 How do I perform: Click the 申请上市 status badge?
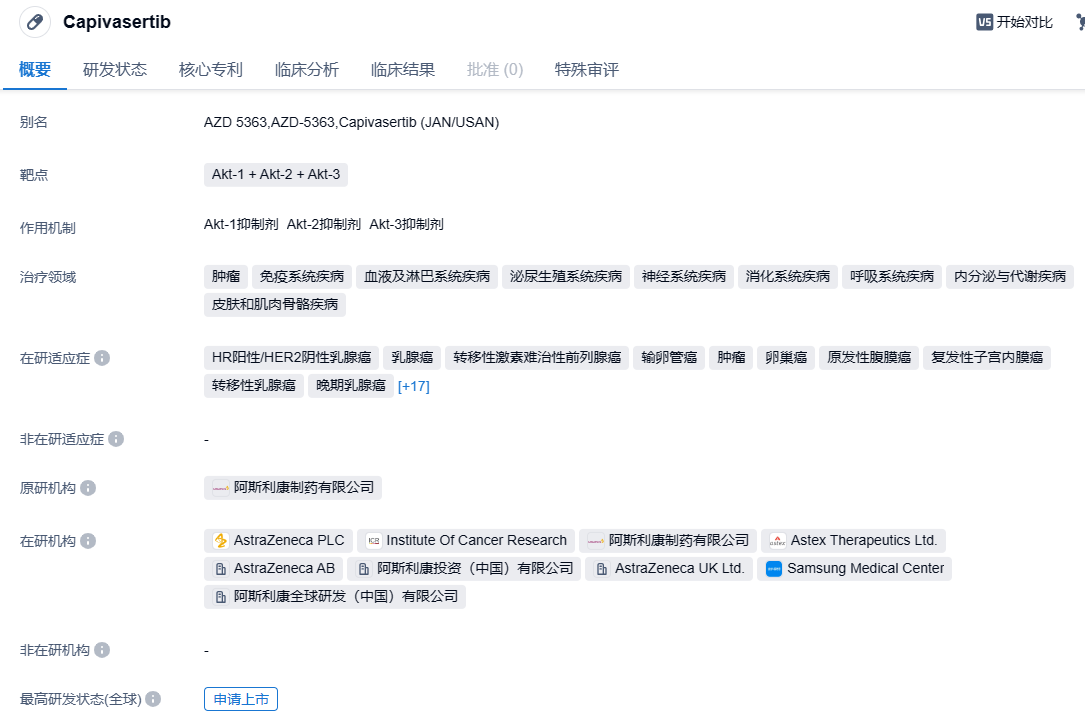click(x=241, y=699)
